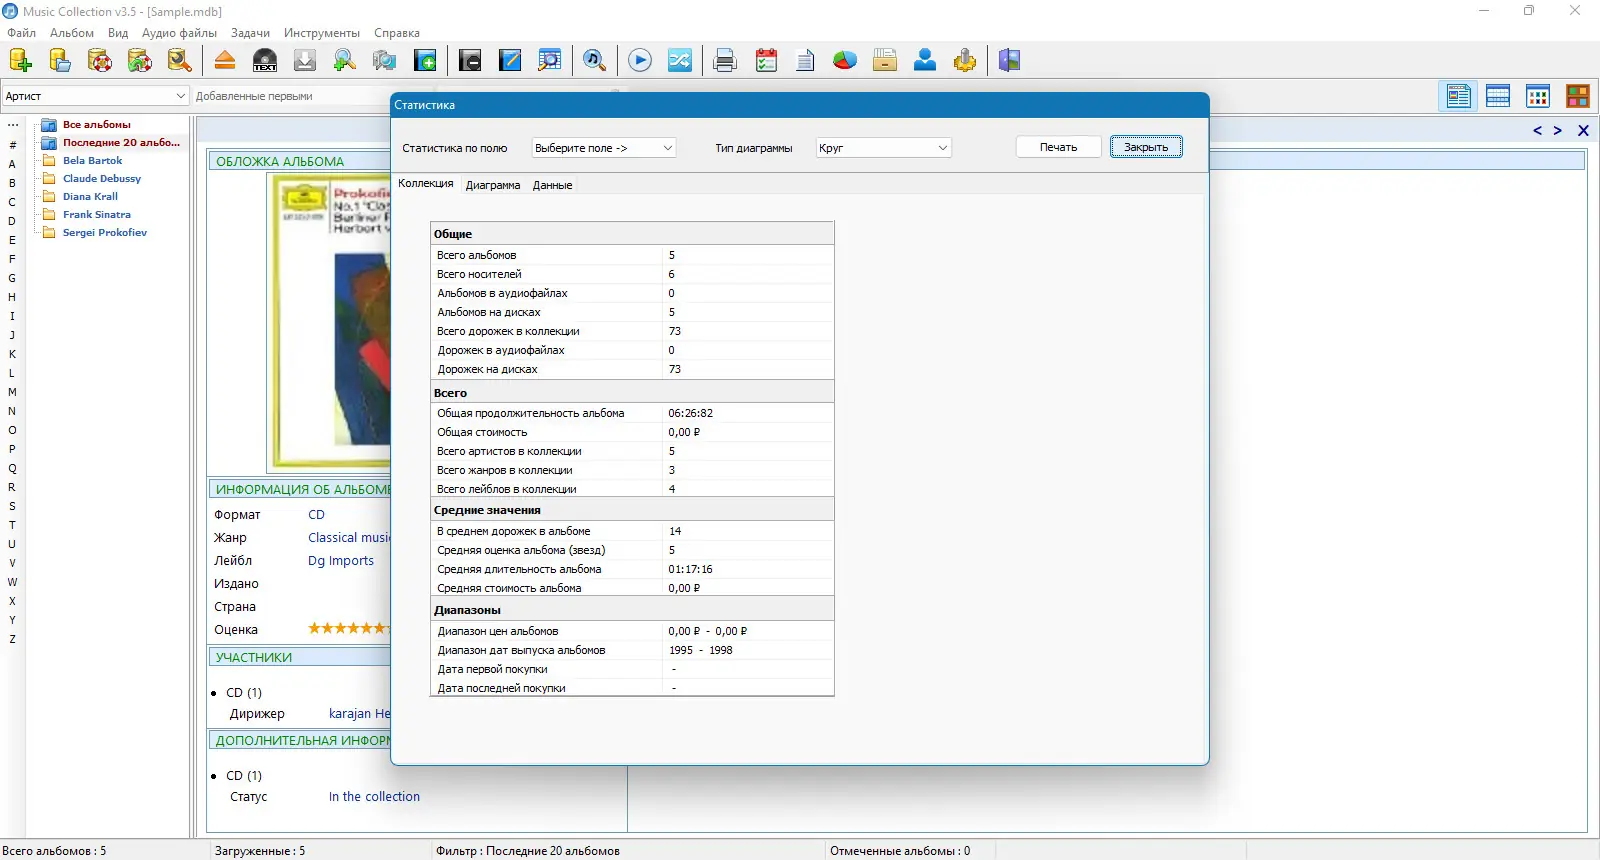Open the Аудио файлы menu
This screenshot has height=860, width=1600.
point(179,33)
